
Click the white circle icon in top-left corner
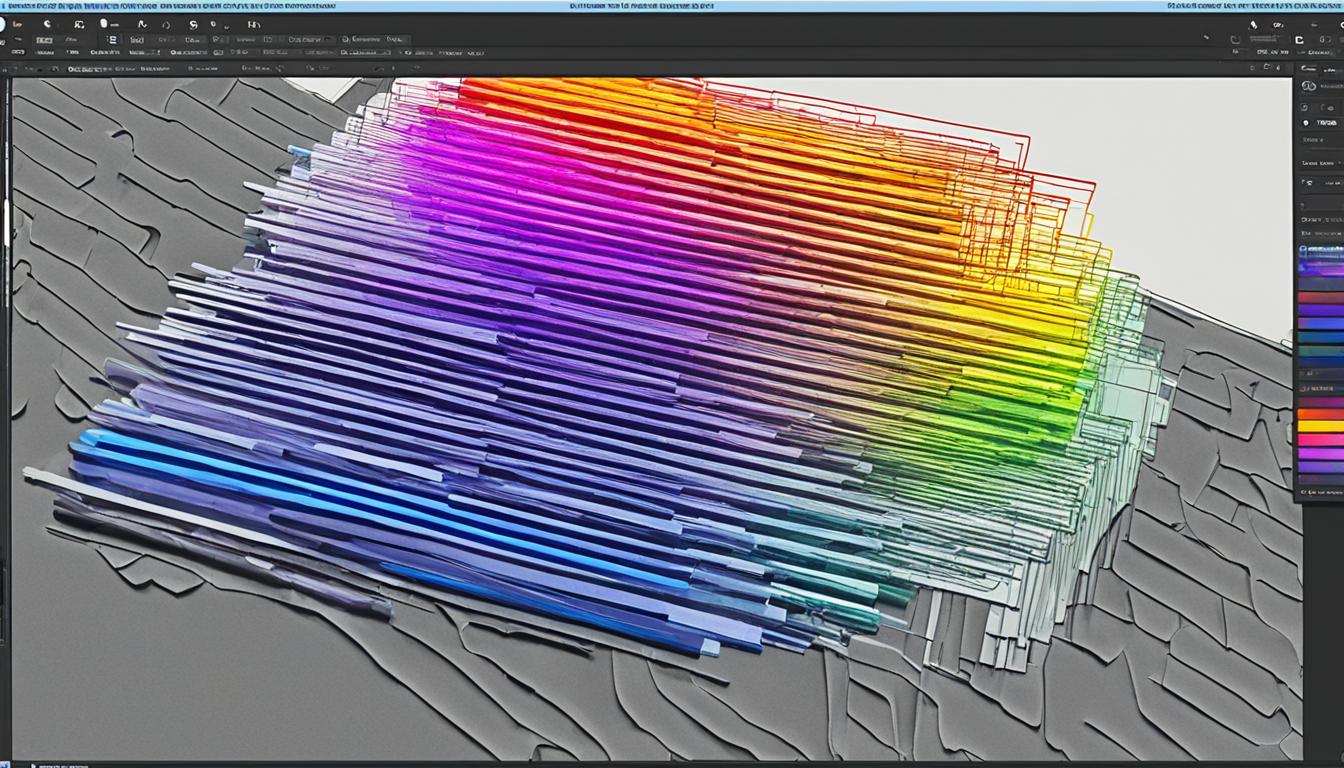point(3,23)
